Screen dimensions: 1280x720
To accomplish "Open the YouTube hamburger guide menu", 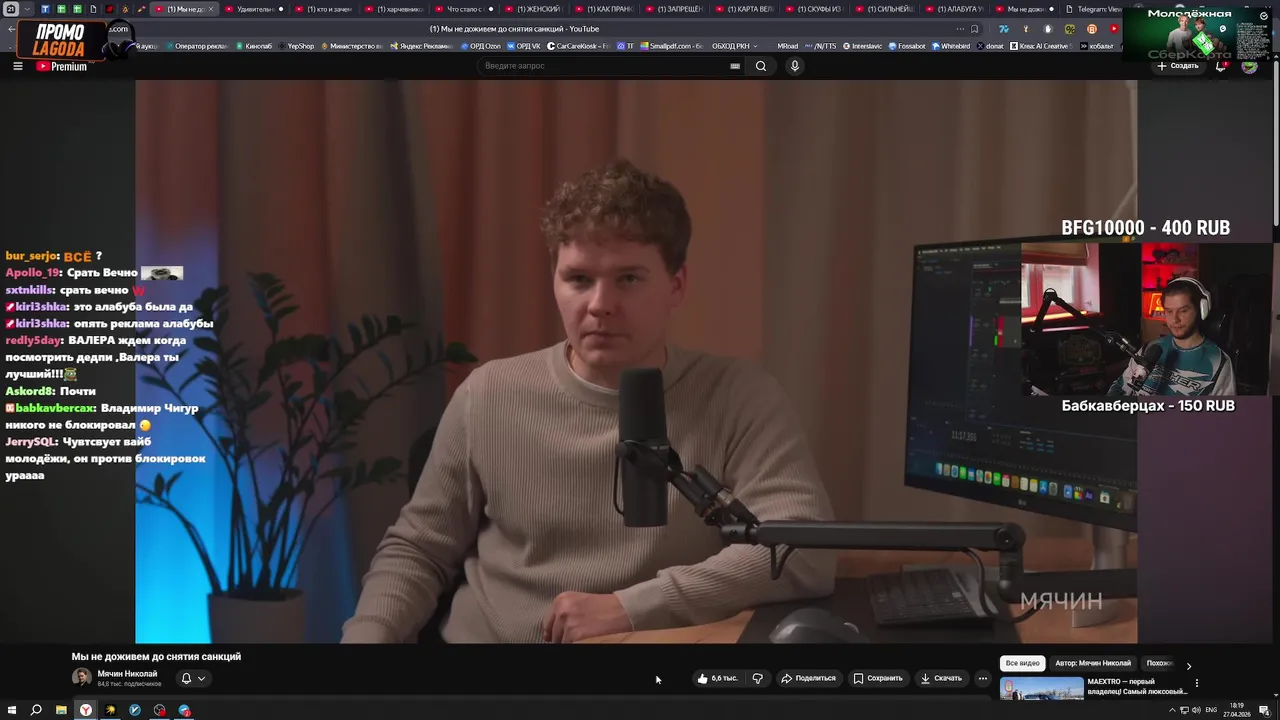I will point(17,66).
